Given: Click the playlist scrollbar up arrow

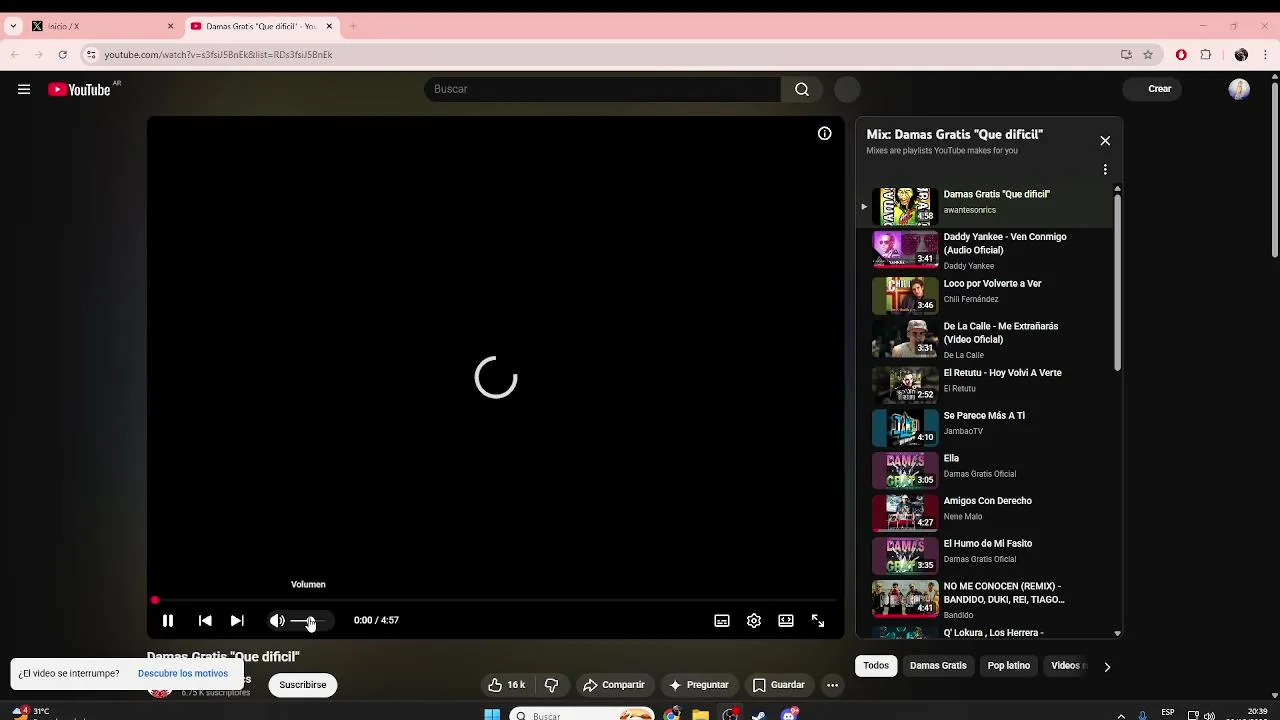Looking at the screenshot, I should coord(1117,188).
